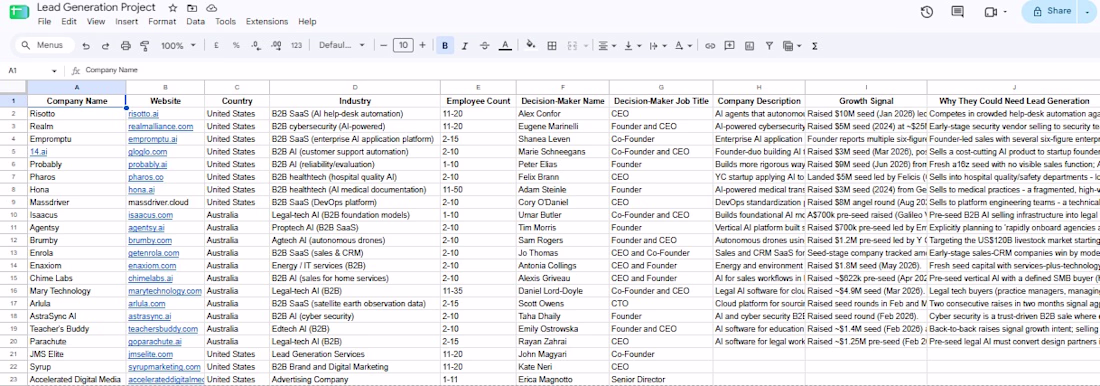Check the cloud save status icon
1100x386 pixels.
pyautogui.click(x=211, y=8)
